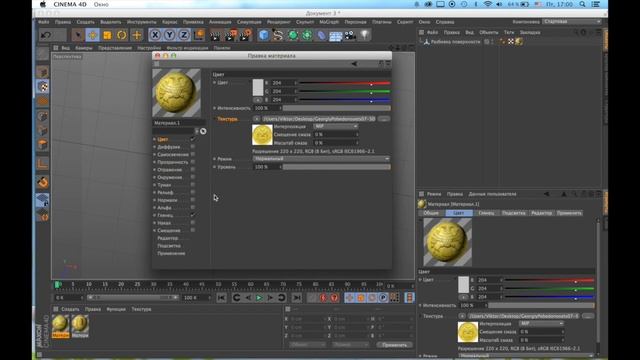Click the coordinate system icon after Z
Screen dimensions: 640x360
tap(199, 35)
